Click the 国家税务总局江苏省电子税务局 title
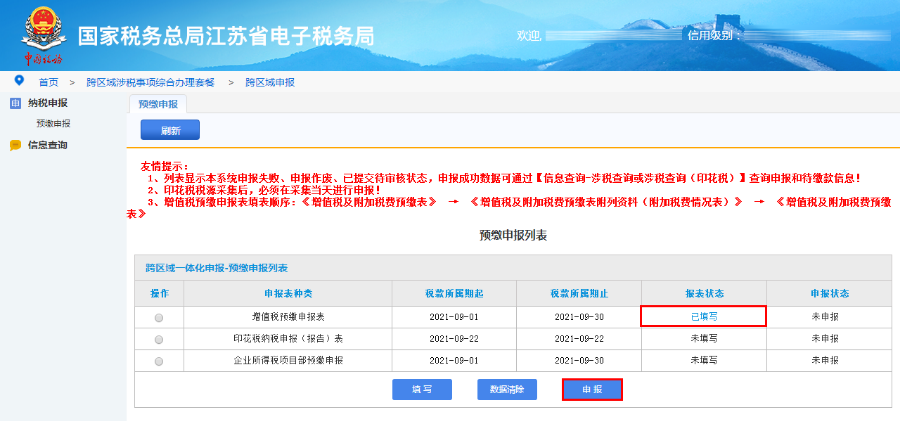This screenshot has height=421, width=900. tap(226, 36)
